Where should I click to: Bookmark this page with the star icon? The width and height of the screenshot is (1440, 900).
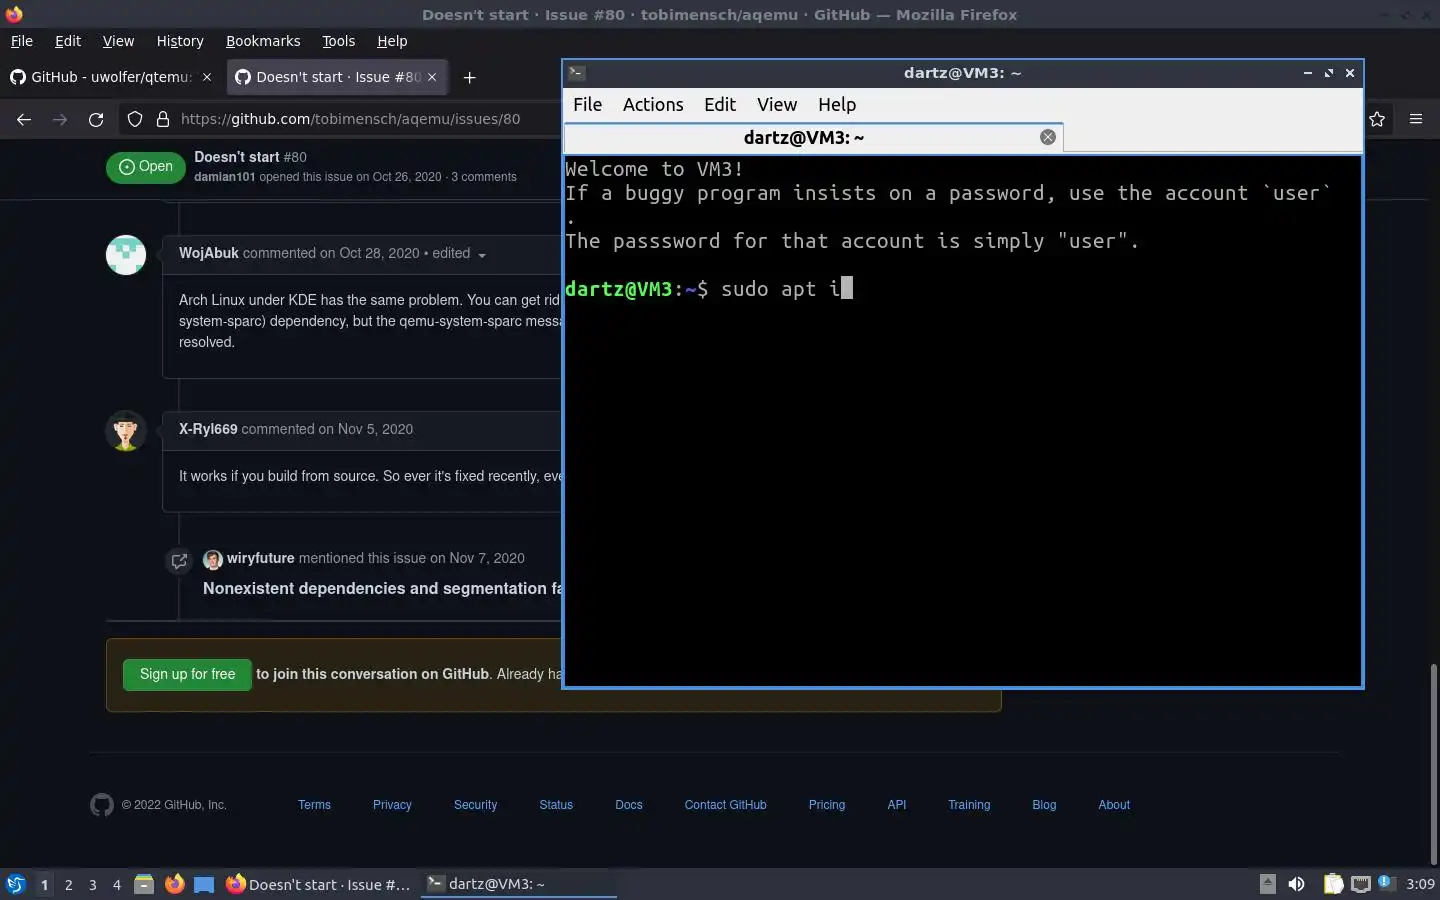pos(1377,119)
